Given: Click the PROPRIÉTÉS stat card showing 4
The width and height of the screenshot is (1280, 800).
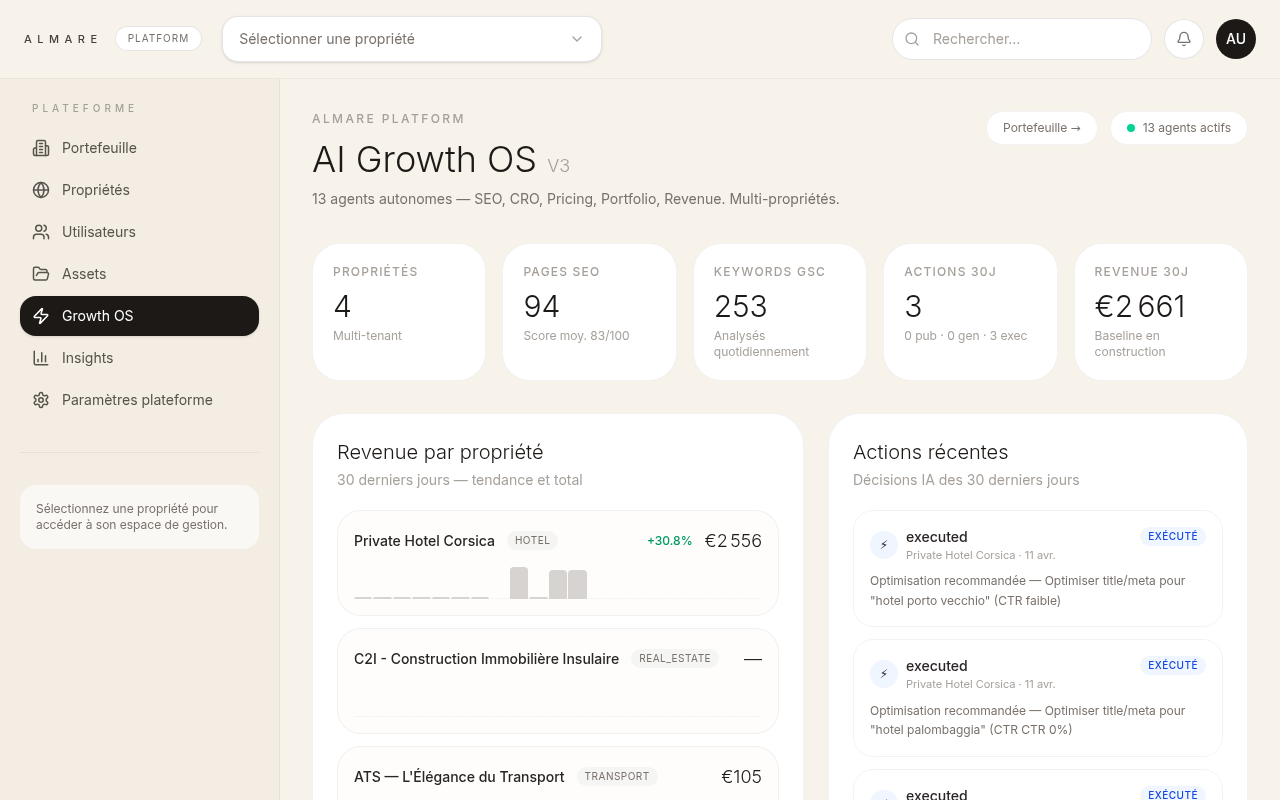Looking at the screenshot, I should coord(399,312).
